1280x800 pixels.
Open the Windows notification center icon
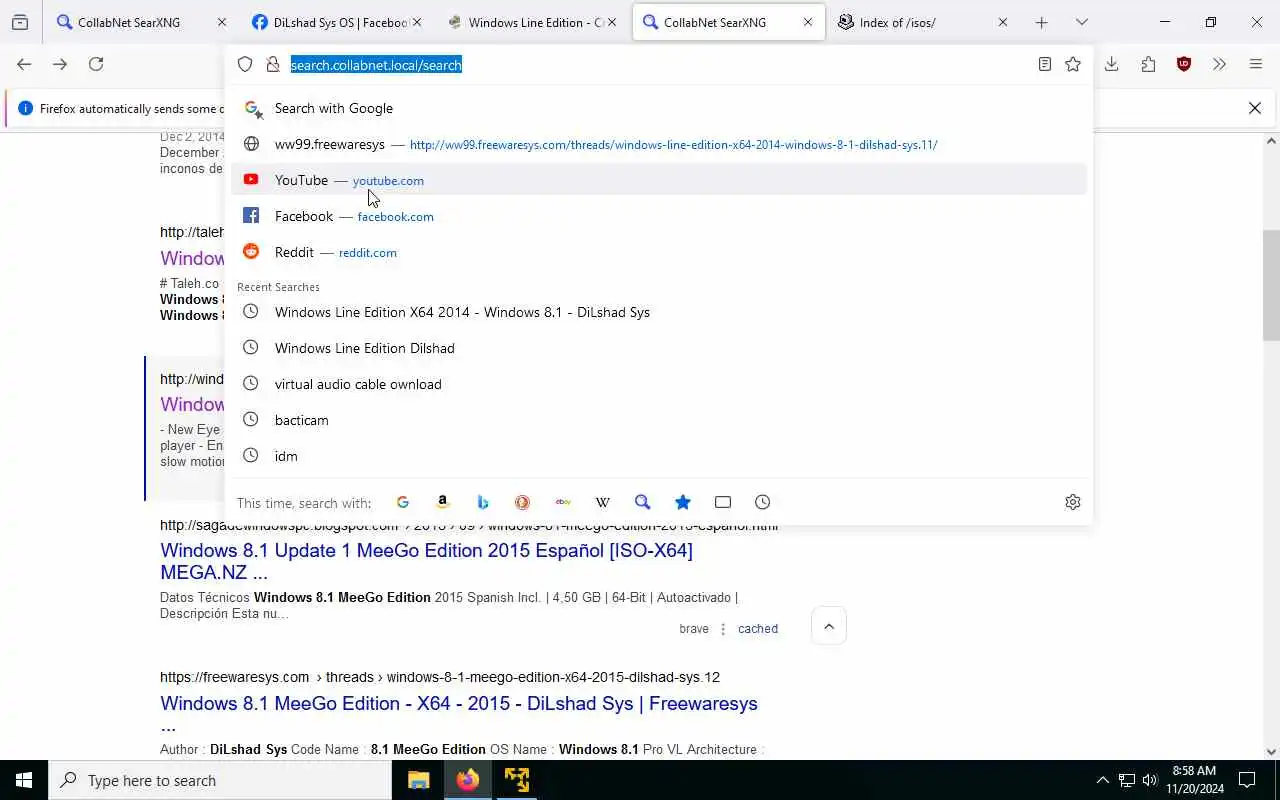click(1247, 780)
